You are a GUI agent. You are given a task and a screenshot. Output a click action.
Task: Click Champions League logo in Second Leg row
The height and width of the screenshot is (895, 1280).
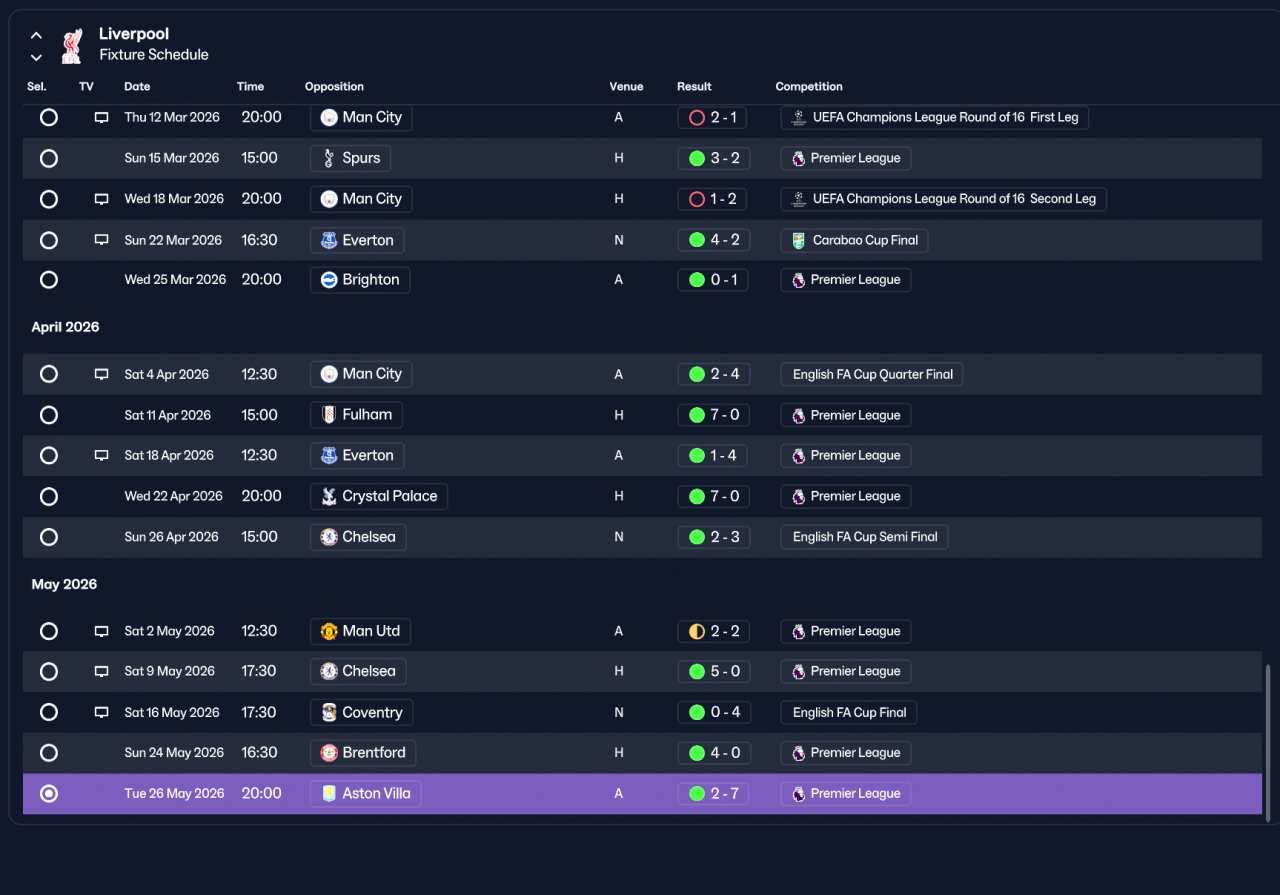(798, 199)
